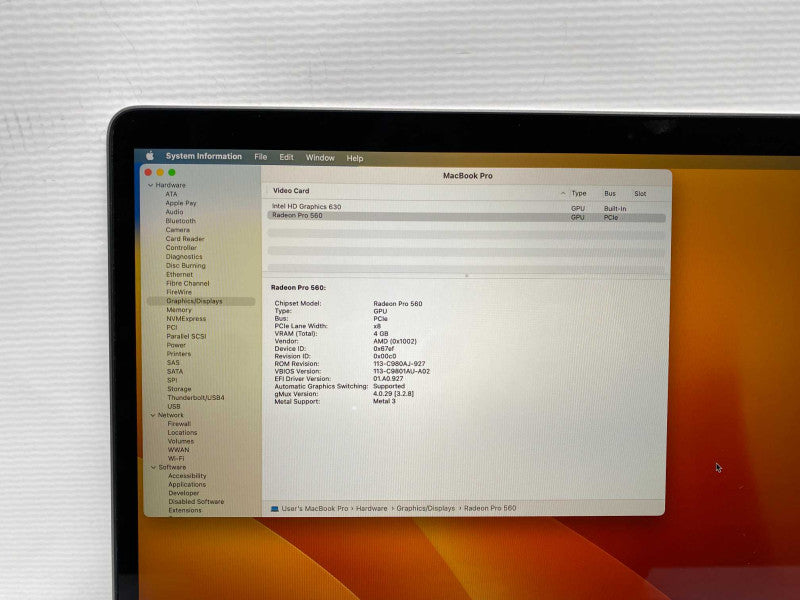Sort by the Slot column header
The image size is (800, 600).
(640, 194)
